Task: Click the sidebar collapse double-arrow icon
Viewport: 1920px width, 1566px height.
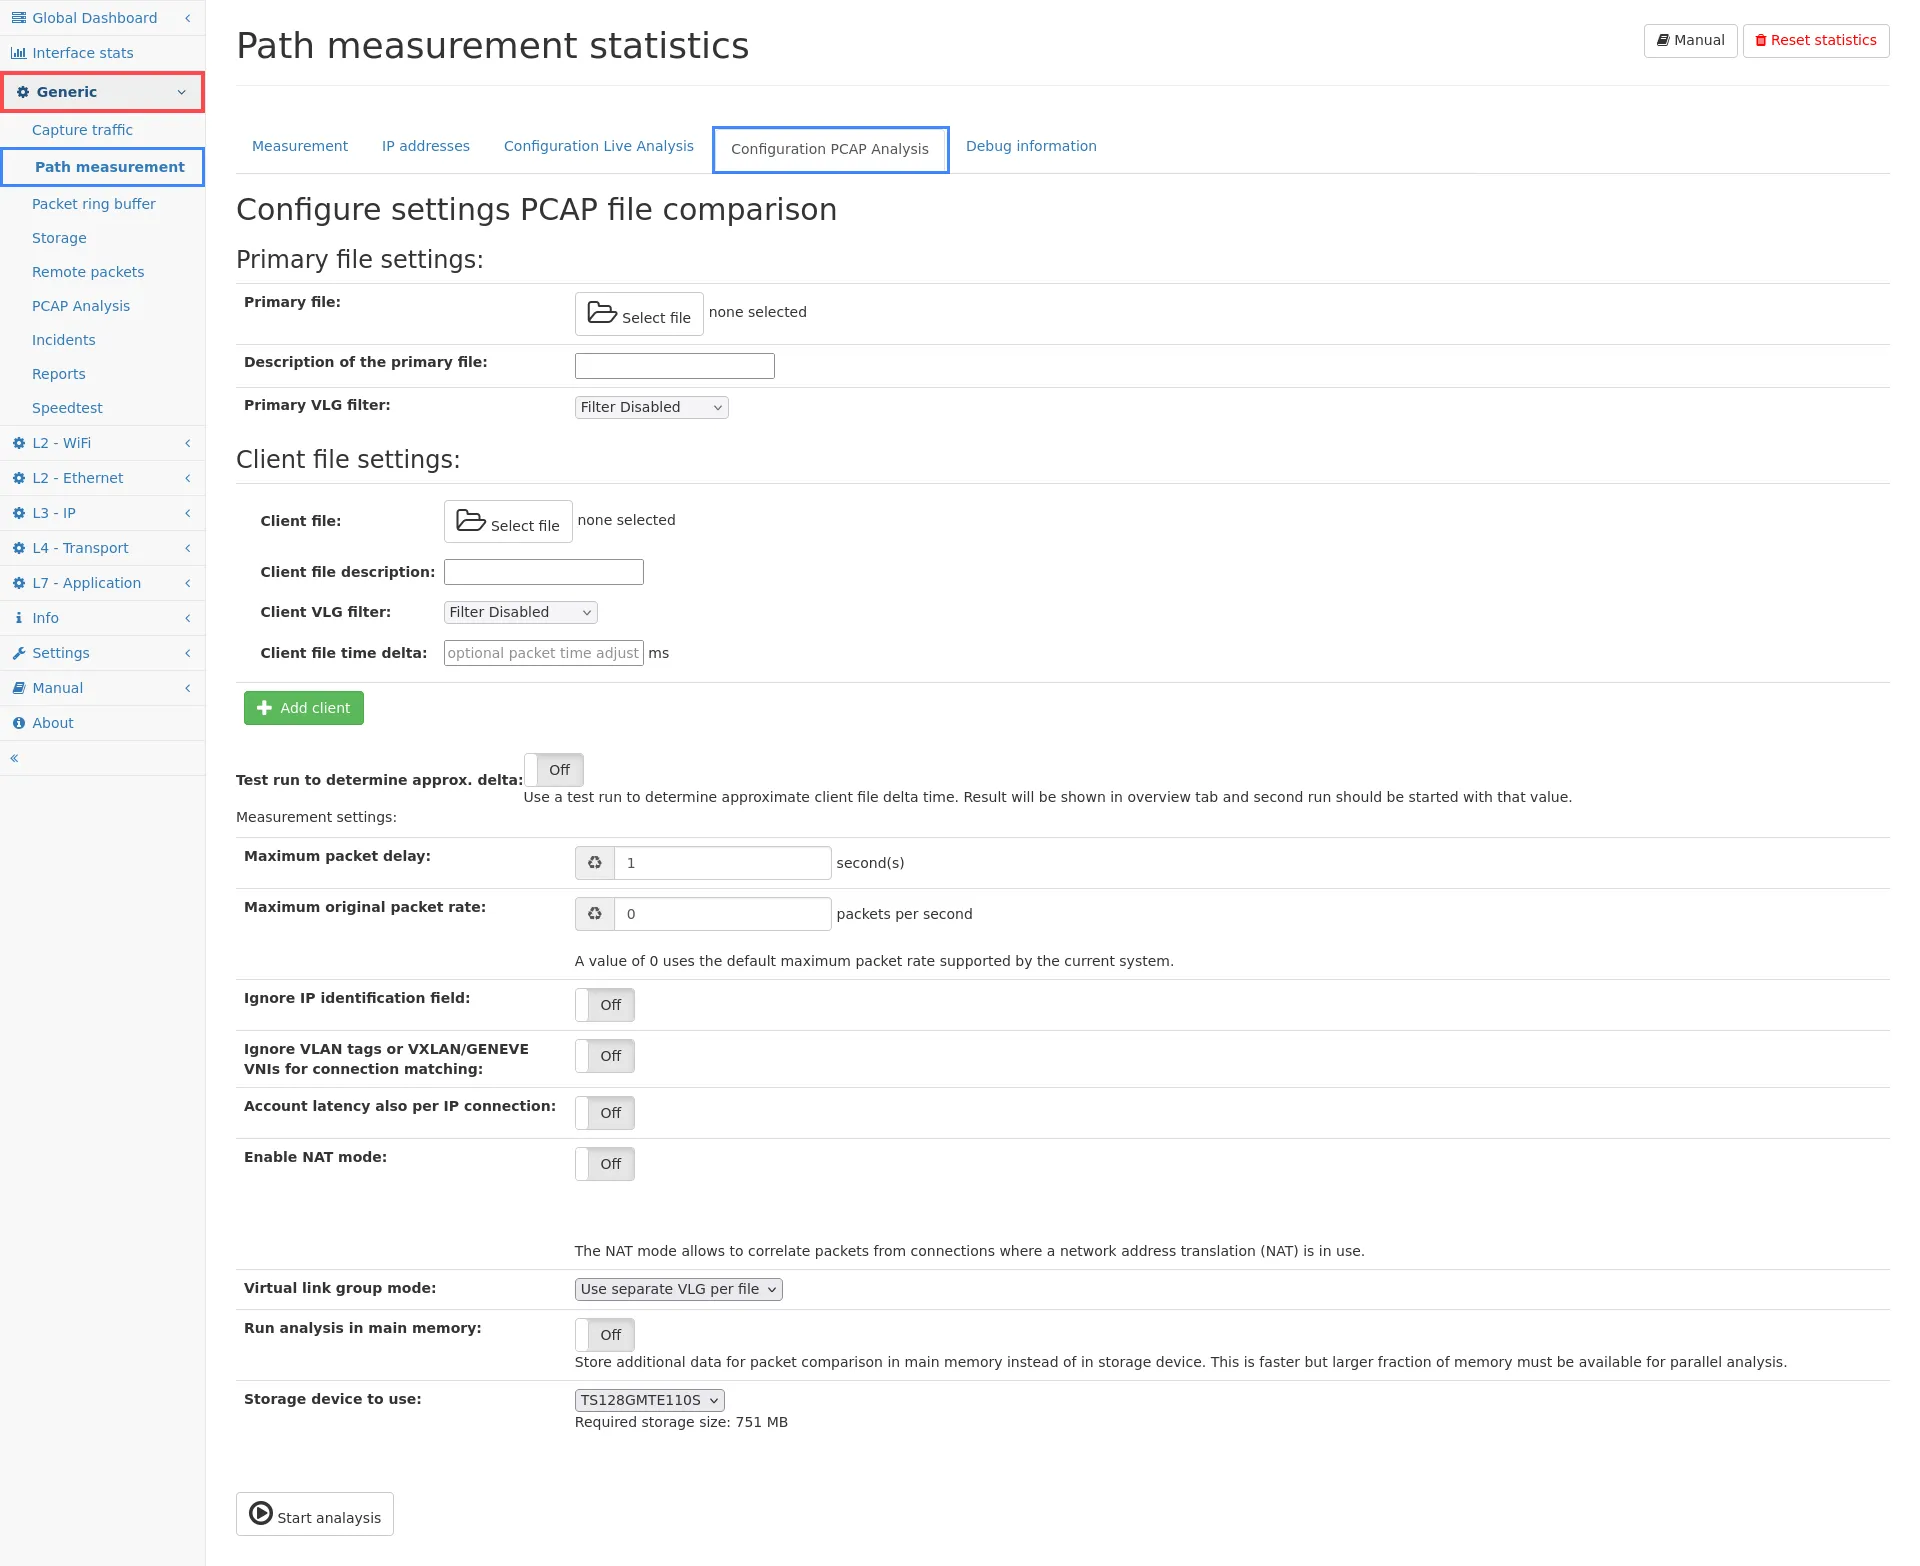Action: pos(14,758)
